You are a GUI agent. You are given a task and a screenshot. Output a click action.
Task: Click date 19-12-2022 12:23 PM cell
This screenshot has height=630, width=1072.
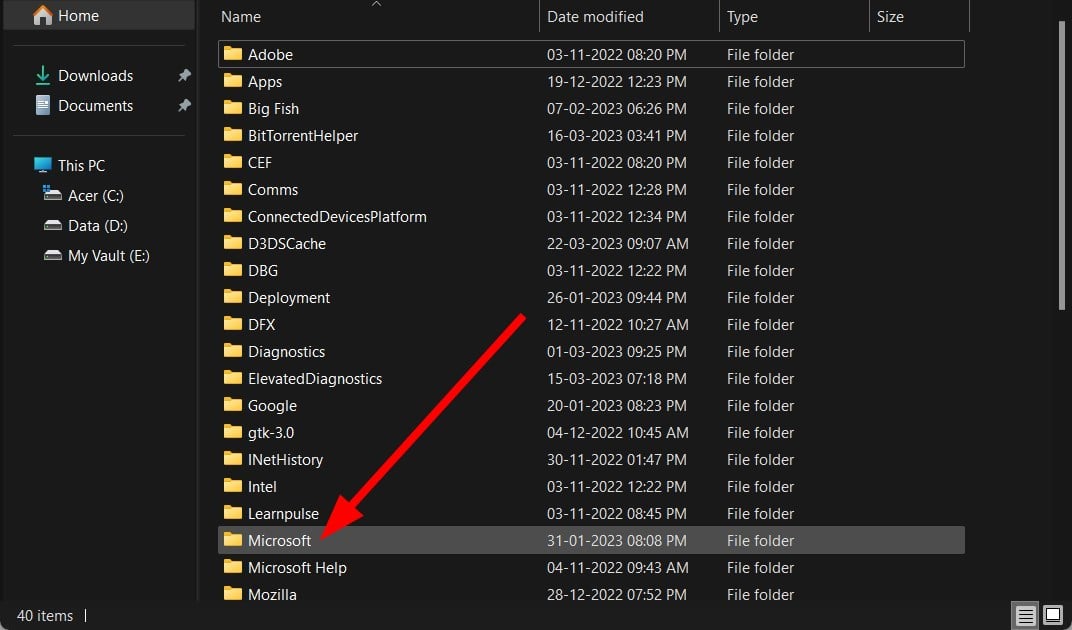click(x=617, y=82)
